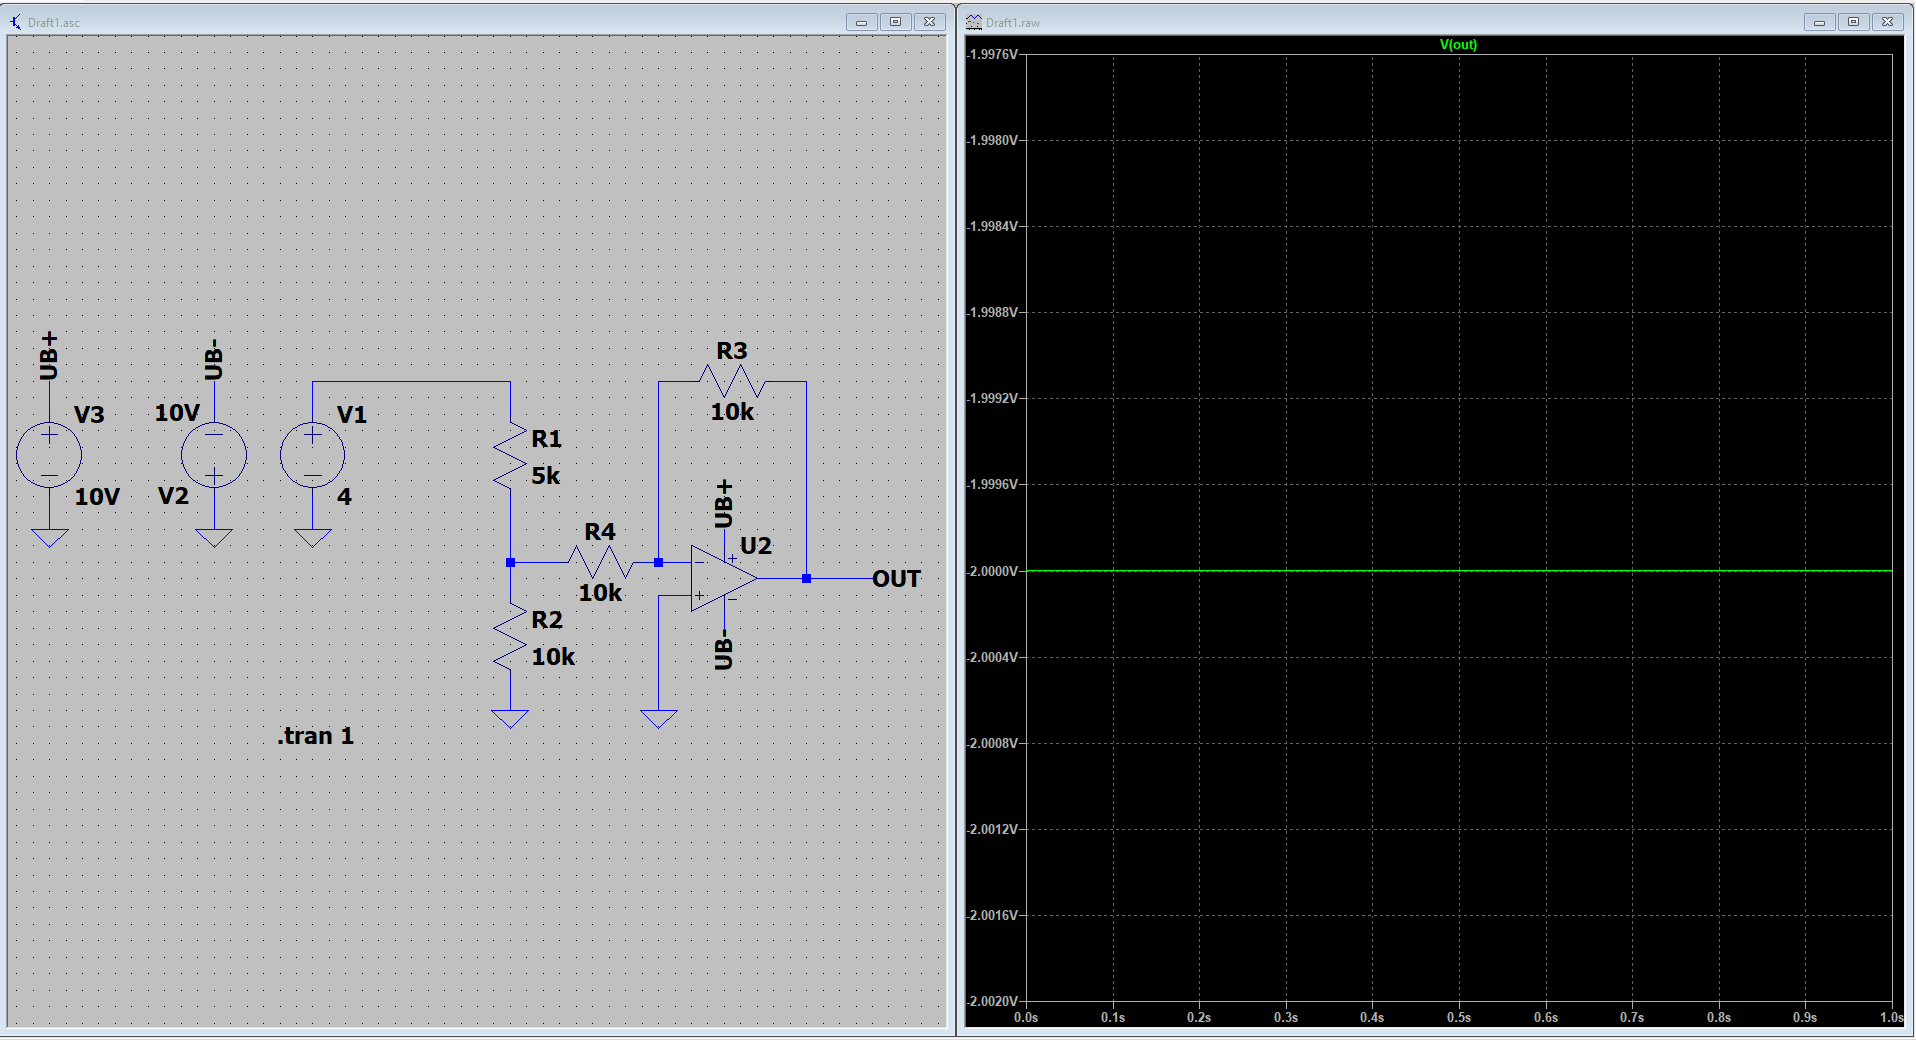Click the 5k value of R1
Screen dimensions: 1916x1040
click(546, 476)
